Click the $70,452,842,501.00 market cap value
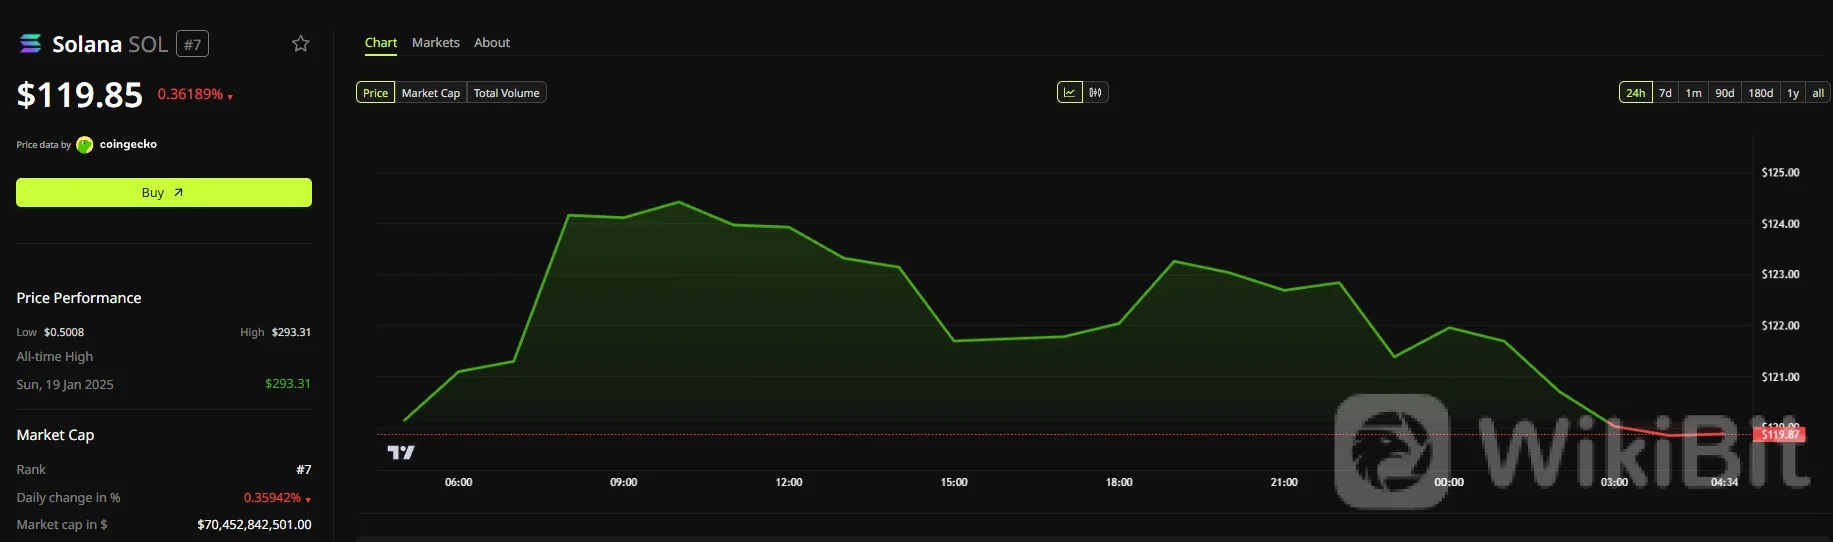The height and width of the screenshot is (542, 1833). tap(254, 524)
